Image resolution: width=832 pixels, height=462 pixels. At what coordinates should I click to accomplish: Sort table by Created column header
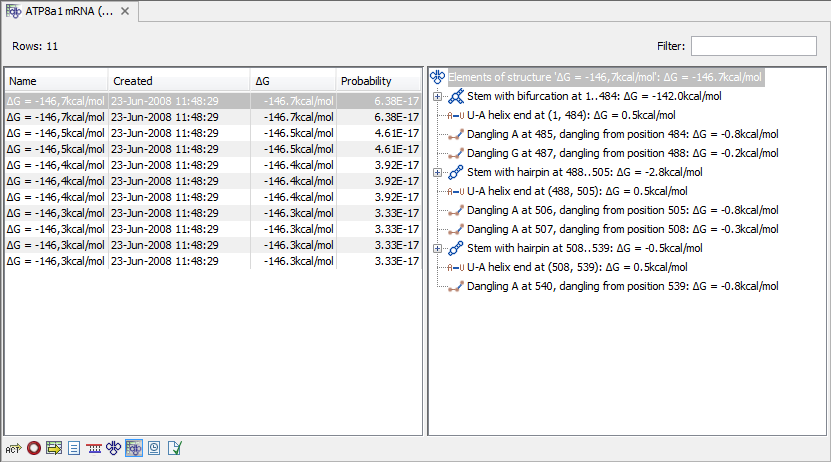(178, 81)
